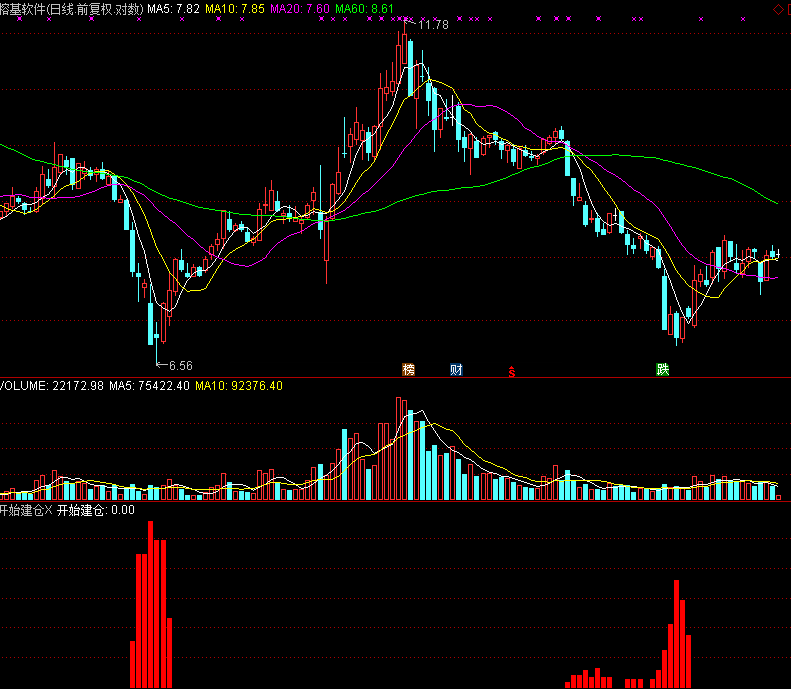Click the orange 榜 marker icon
This screenshot has height=689, width=791.
point(409,370)
